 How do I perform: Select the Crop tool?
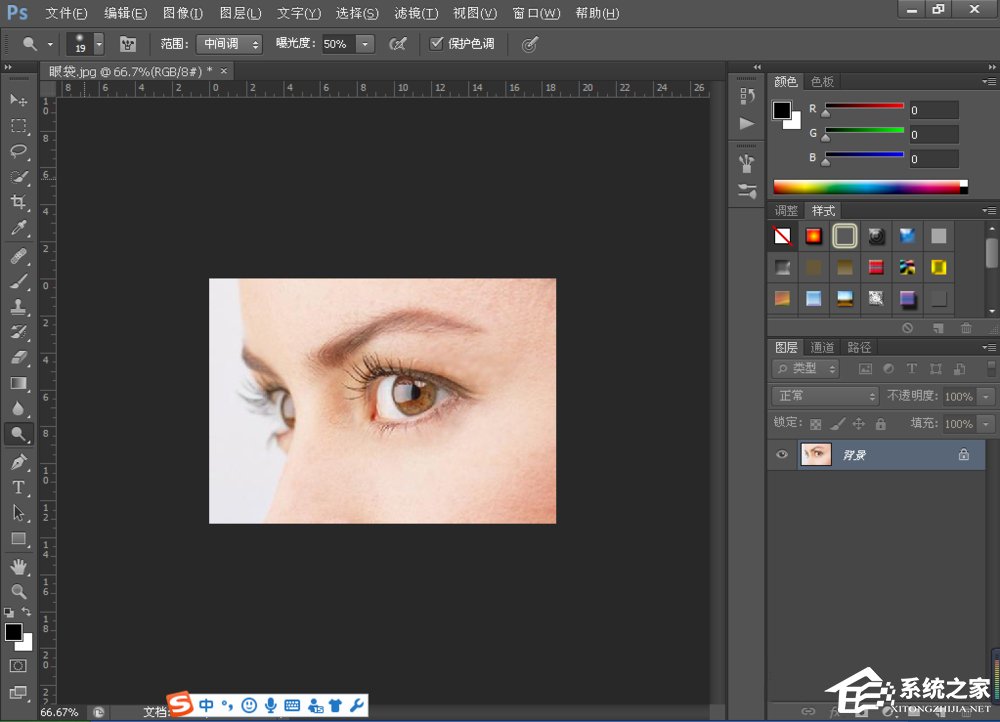pyautogui.click(x=19, y=203)
